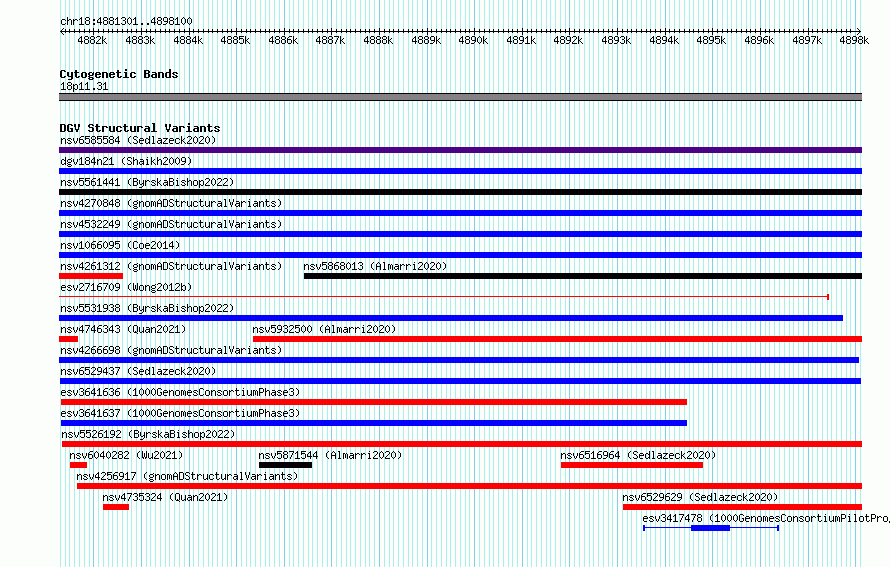Image resolution: width=890 pixels, height=567 pixels.
Task: Select the short red nsv4261312 bar
Action: (x=91, y=276)
